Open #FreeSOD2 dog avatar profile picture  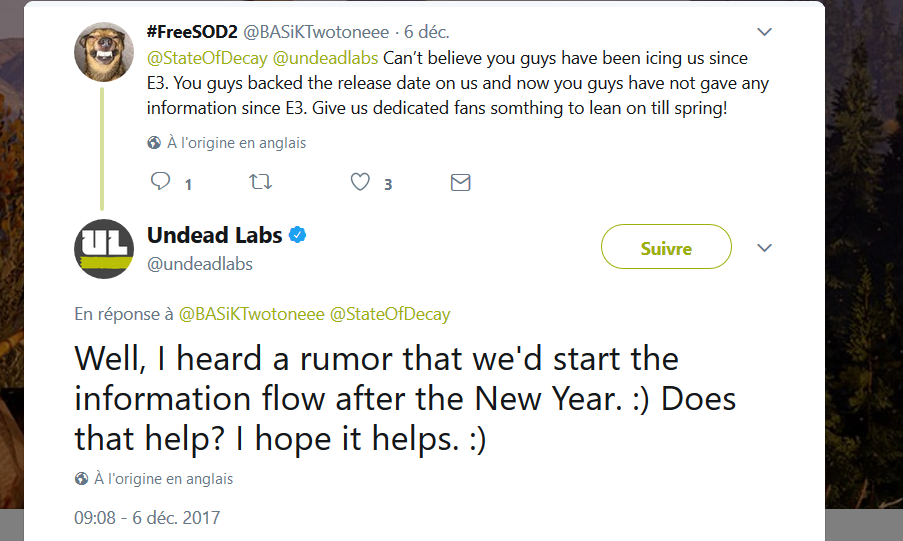[104, 52]
